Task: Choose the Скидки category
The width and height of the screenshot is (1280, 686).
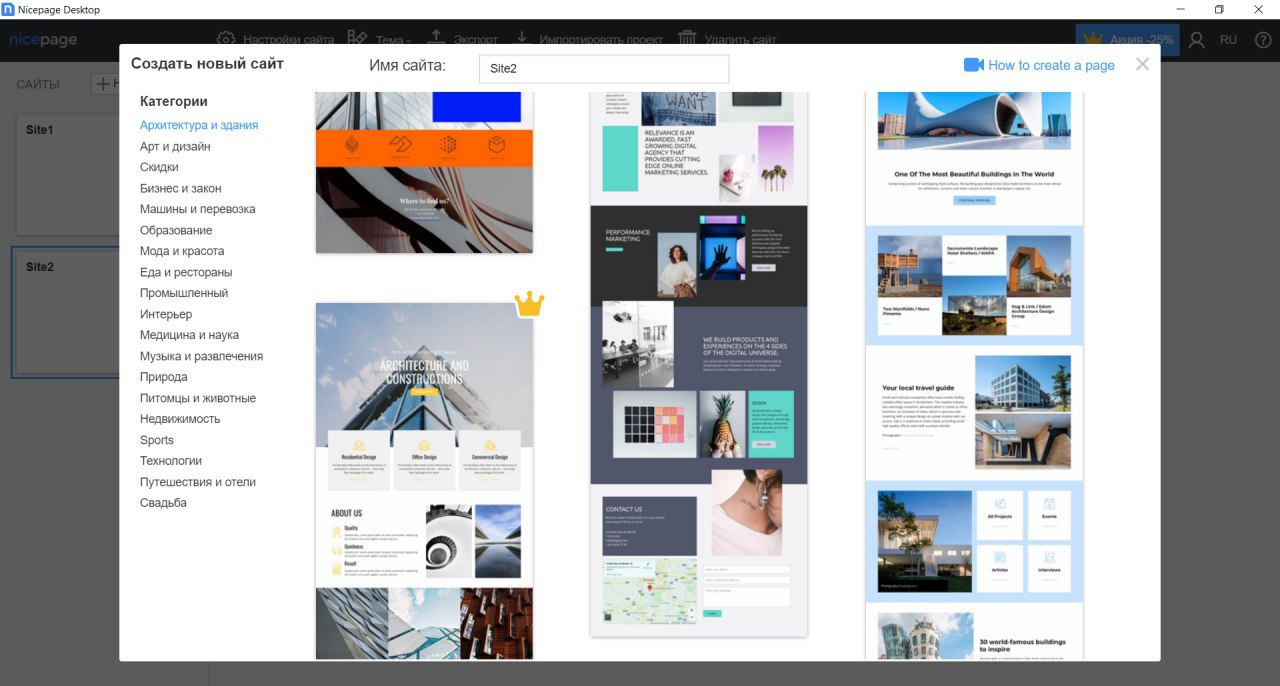Action: [159, 167]
